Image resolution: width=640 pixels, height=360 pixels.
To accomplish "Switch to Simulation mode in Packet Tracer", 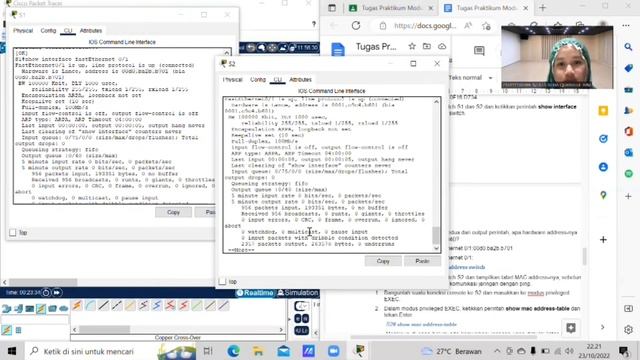I will pos(297,293).
